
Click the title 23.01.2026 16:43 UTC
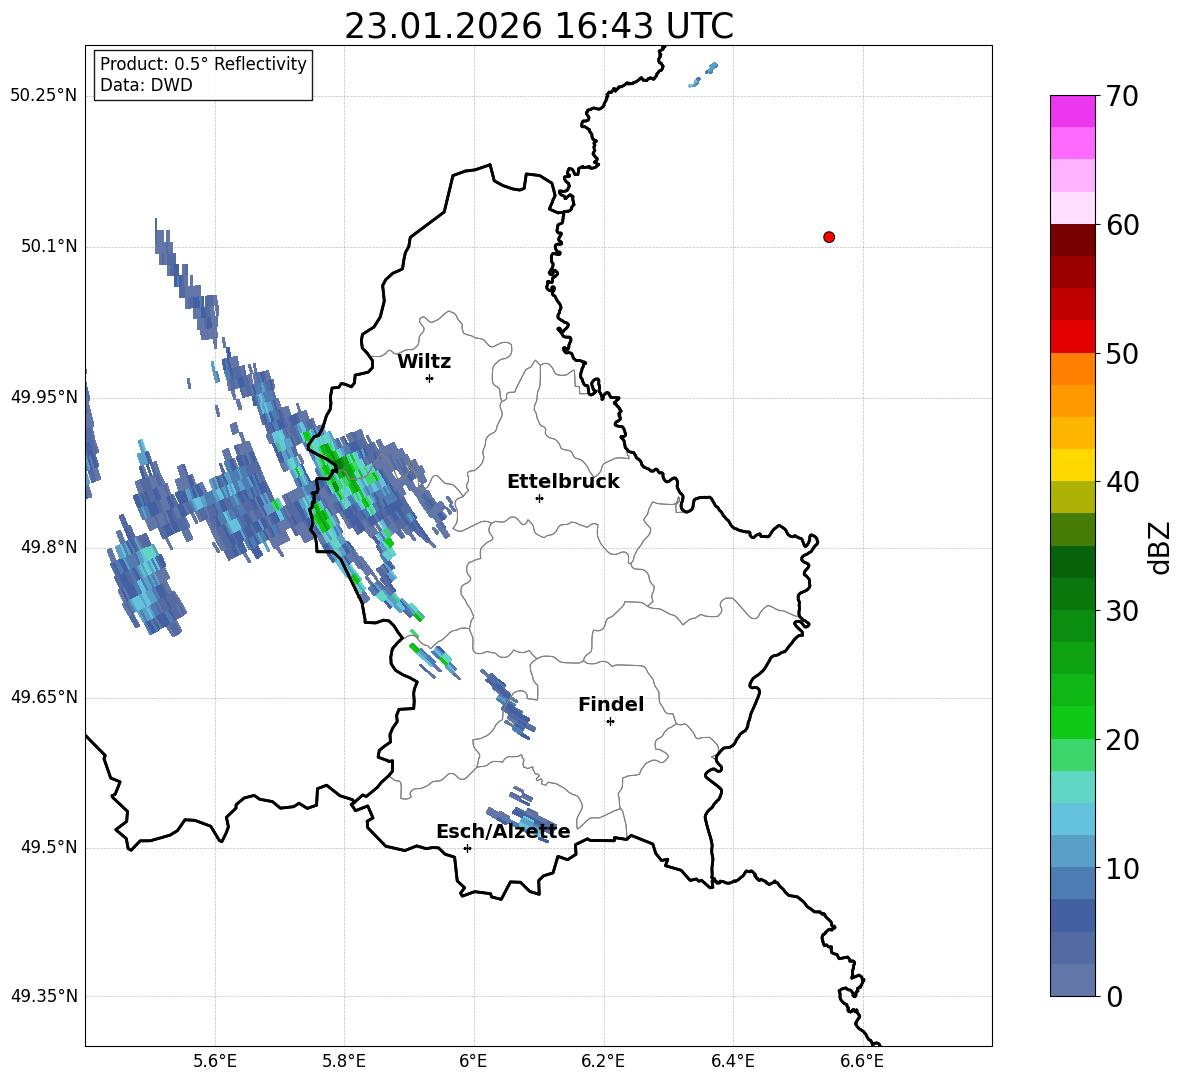click(x=539, y=26)
